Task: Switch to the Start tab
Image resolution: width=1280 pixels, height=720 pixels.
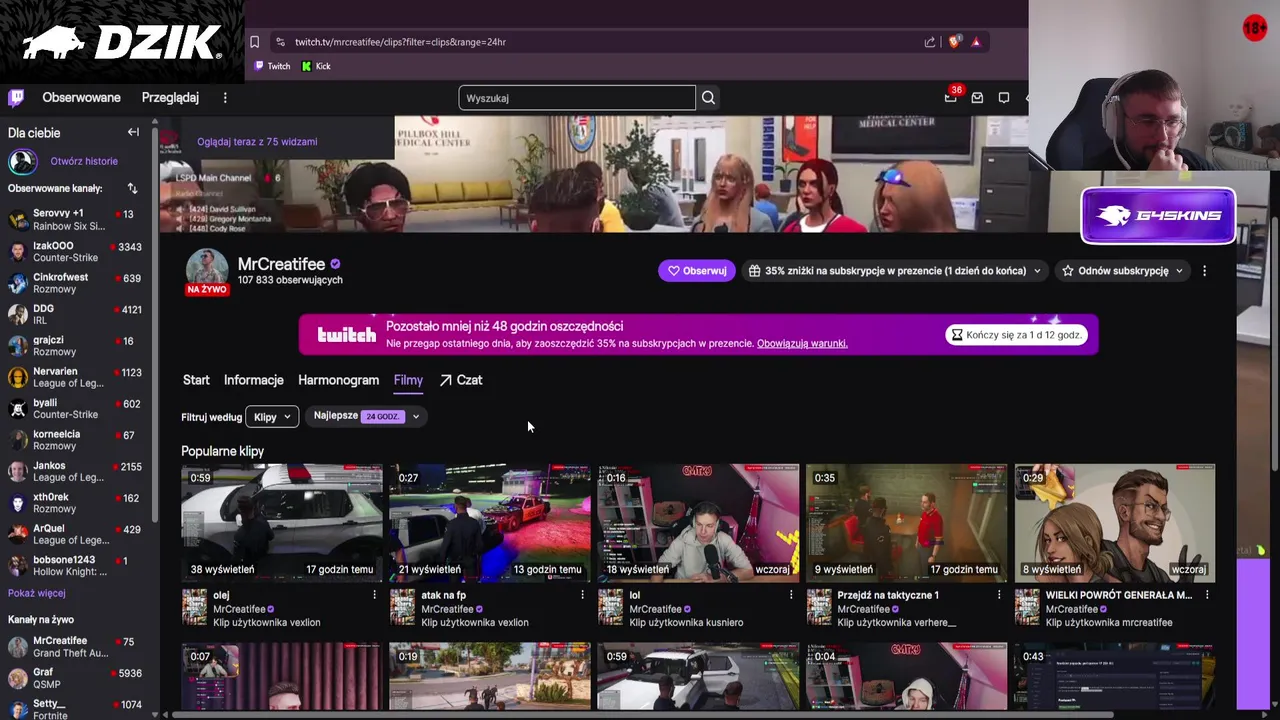Action: (196, 380)
